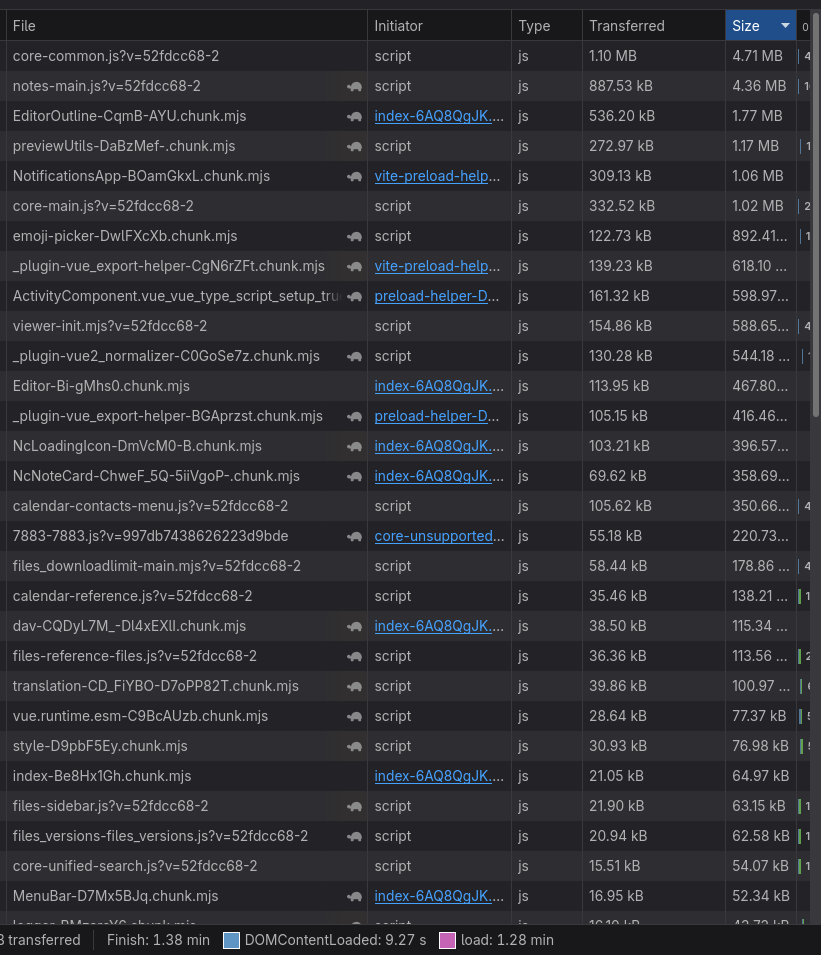Click the turtle icon for the 7883-7883.js request

tap(354, 536)
